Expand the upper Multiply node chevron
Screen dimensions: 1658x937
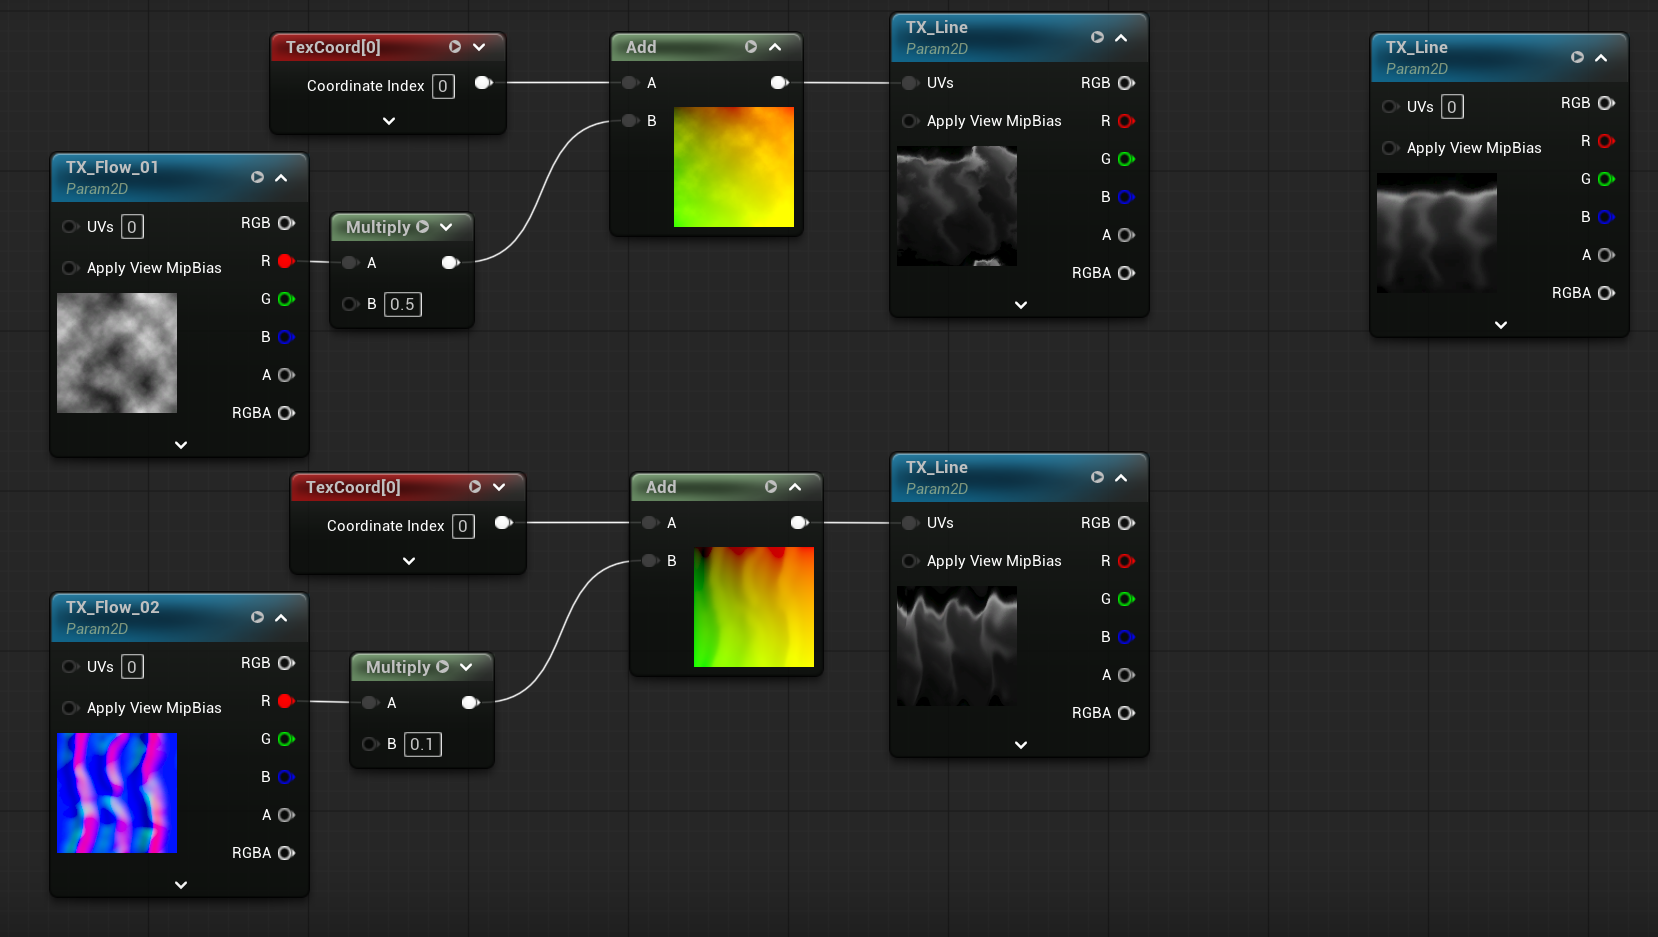click(x=446, y=227)
